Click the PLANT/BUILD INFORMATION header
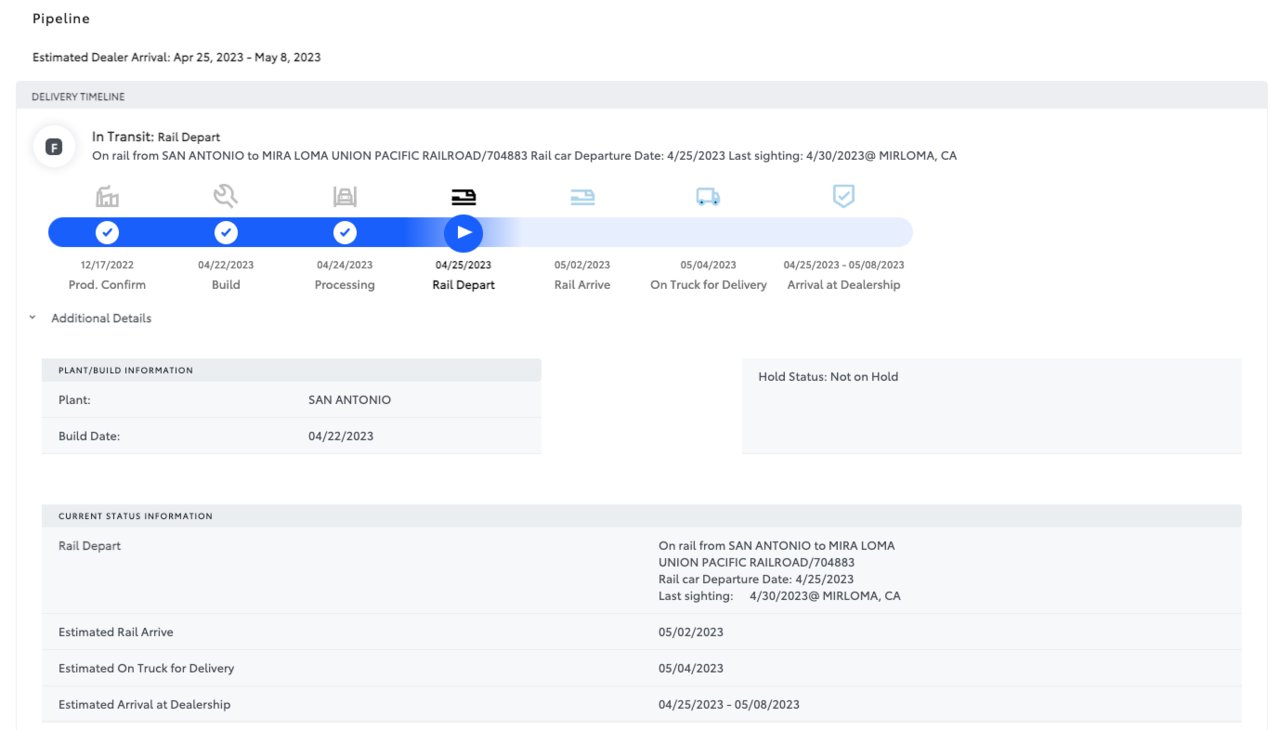The image size is (1279, 730). [x=126, y=370]
